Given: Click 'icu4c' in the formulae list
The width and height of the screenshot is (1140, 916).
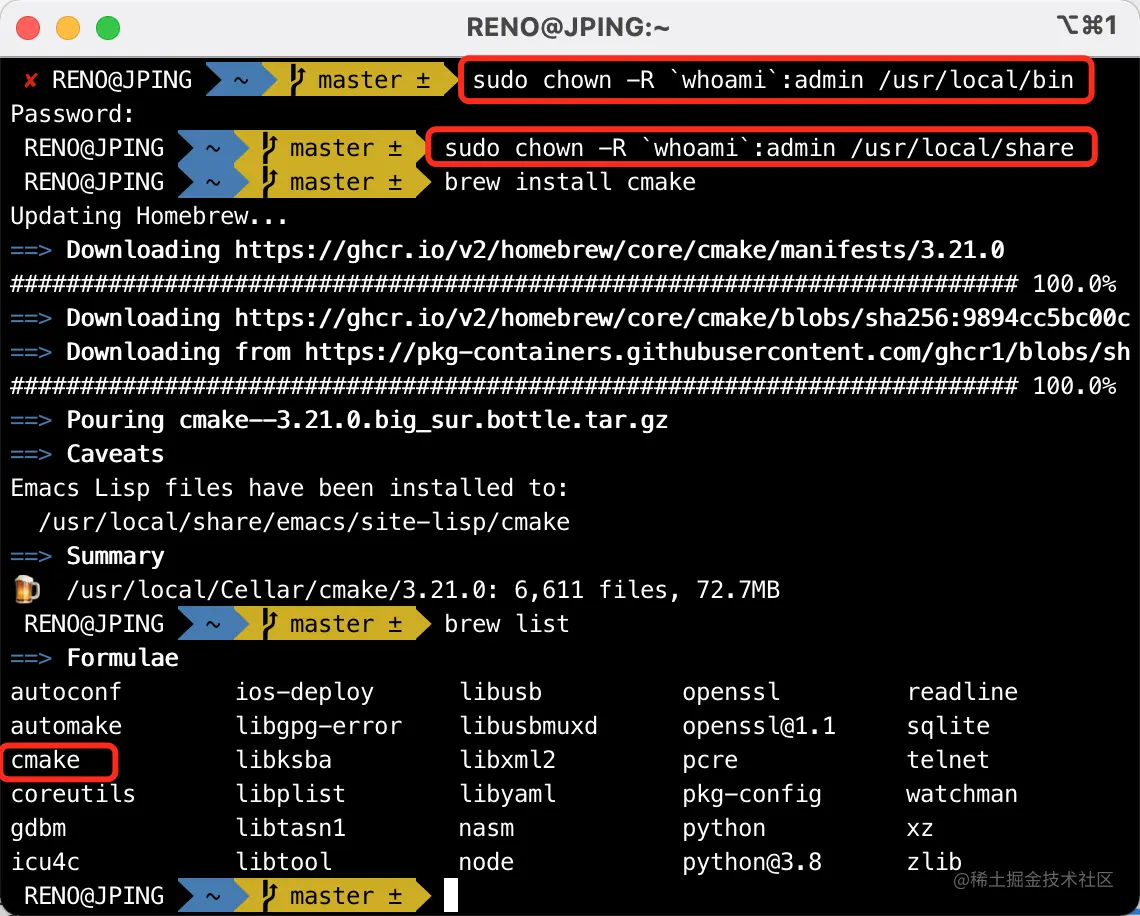Looking at the screenshot, I should click(x=45, y=862).
